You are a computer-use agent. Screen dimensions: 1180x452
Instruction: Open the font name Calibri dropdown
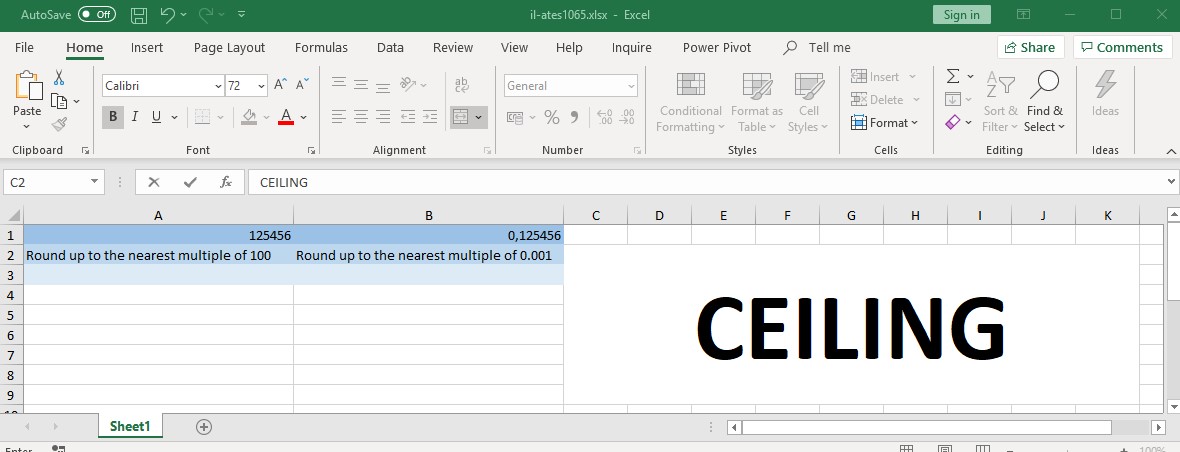218,86
